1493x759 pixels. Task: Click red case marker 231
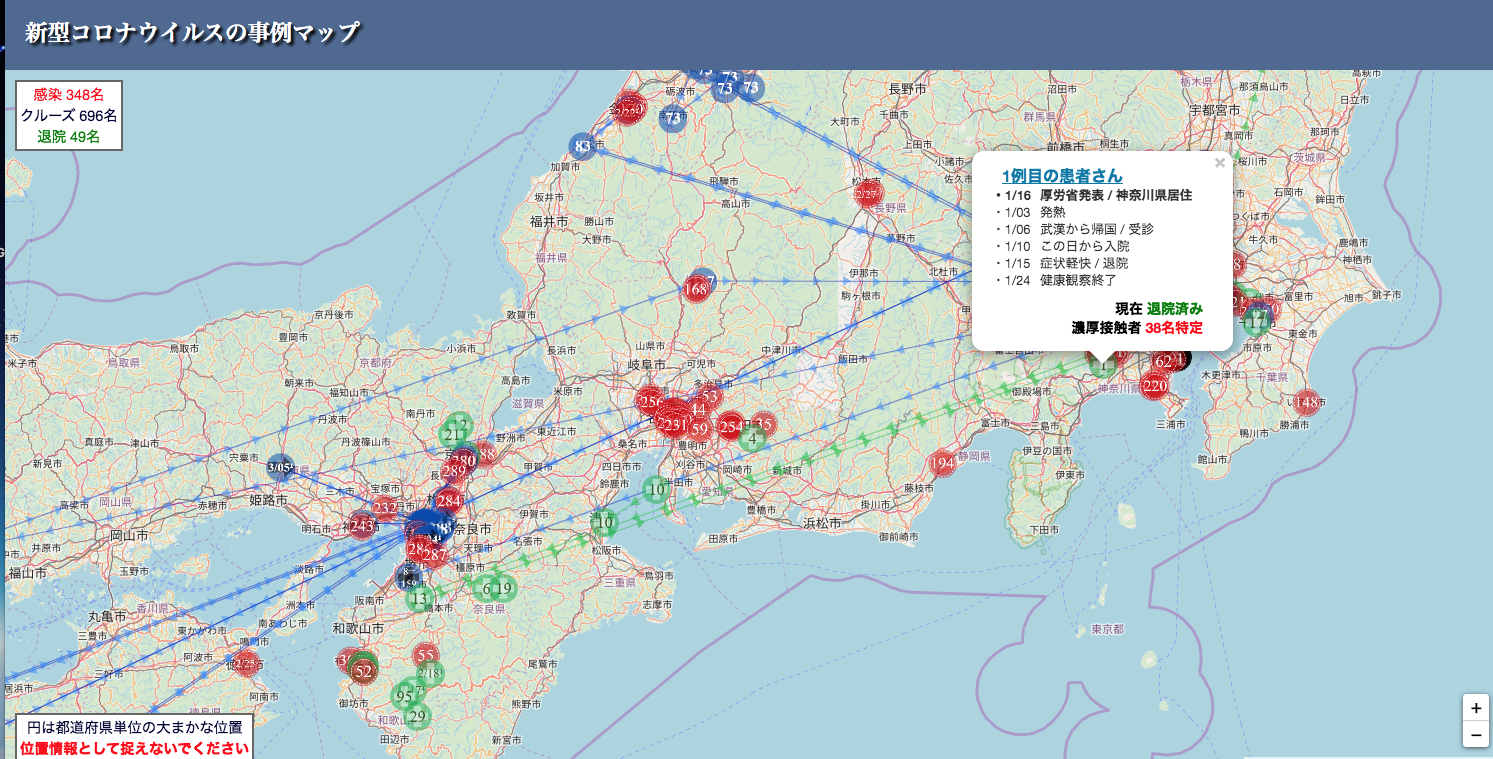(675, 424)
